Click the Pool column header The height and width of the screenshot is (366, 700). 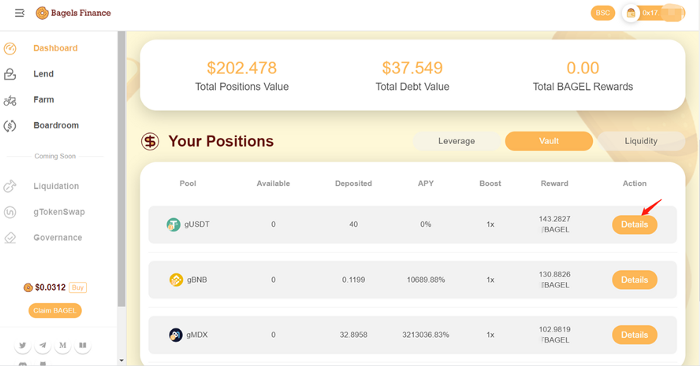pos(188,183)
